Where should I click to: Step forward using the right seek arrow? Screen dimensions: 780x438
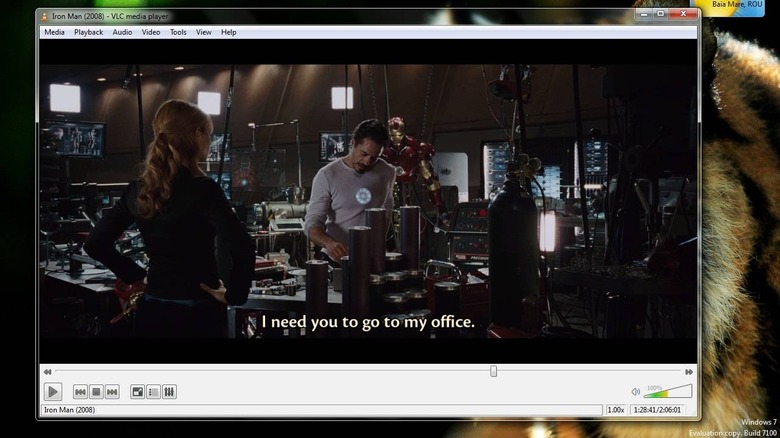coord(689,372)
